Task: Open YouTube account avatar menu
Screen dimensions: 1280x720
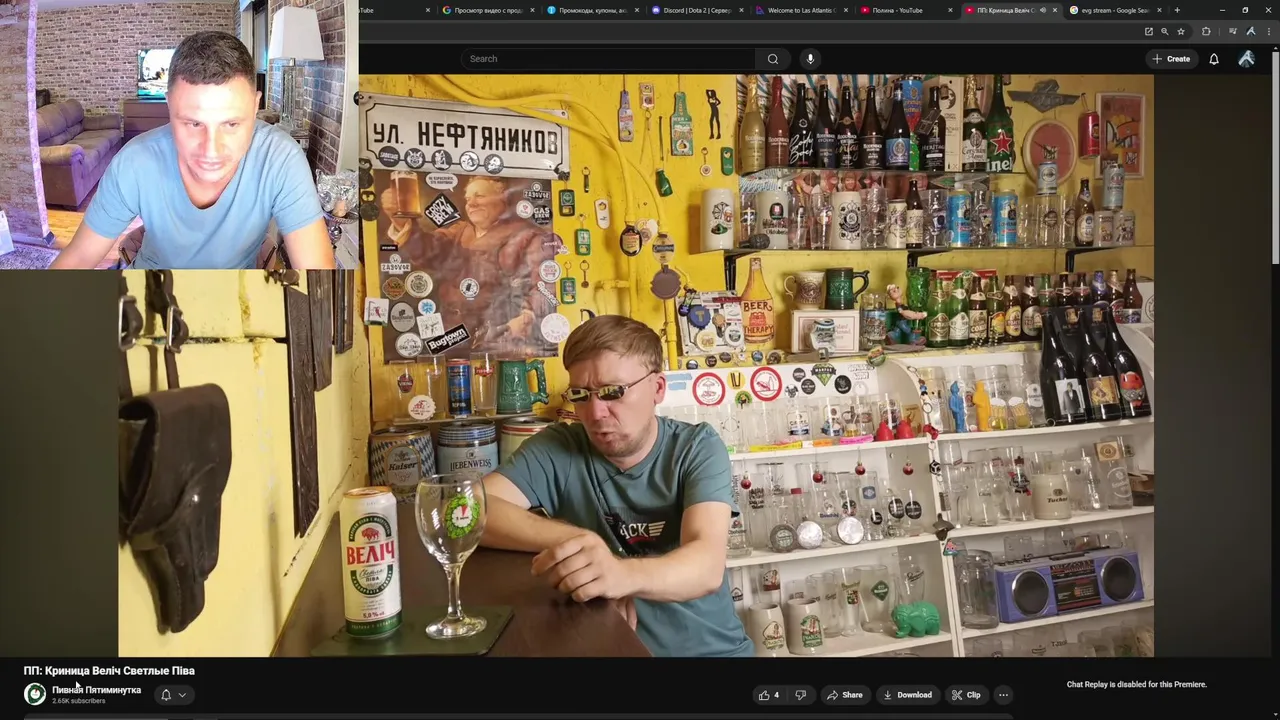Action: (1246, 59)
